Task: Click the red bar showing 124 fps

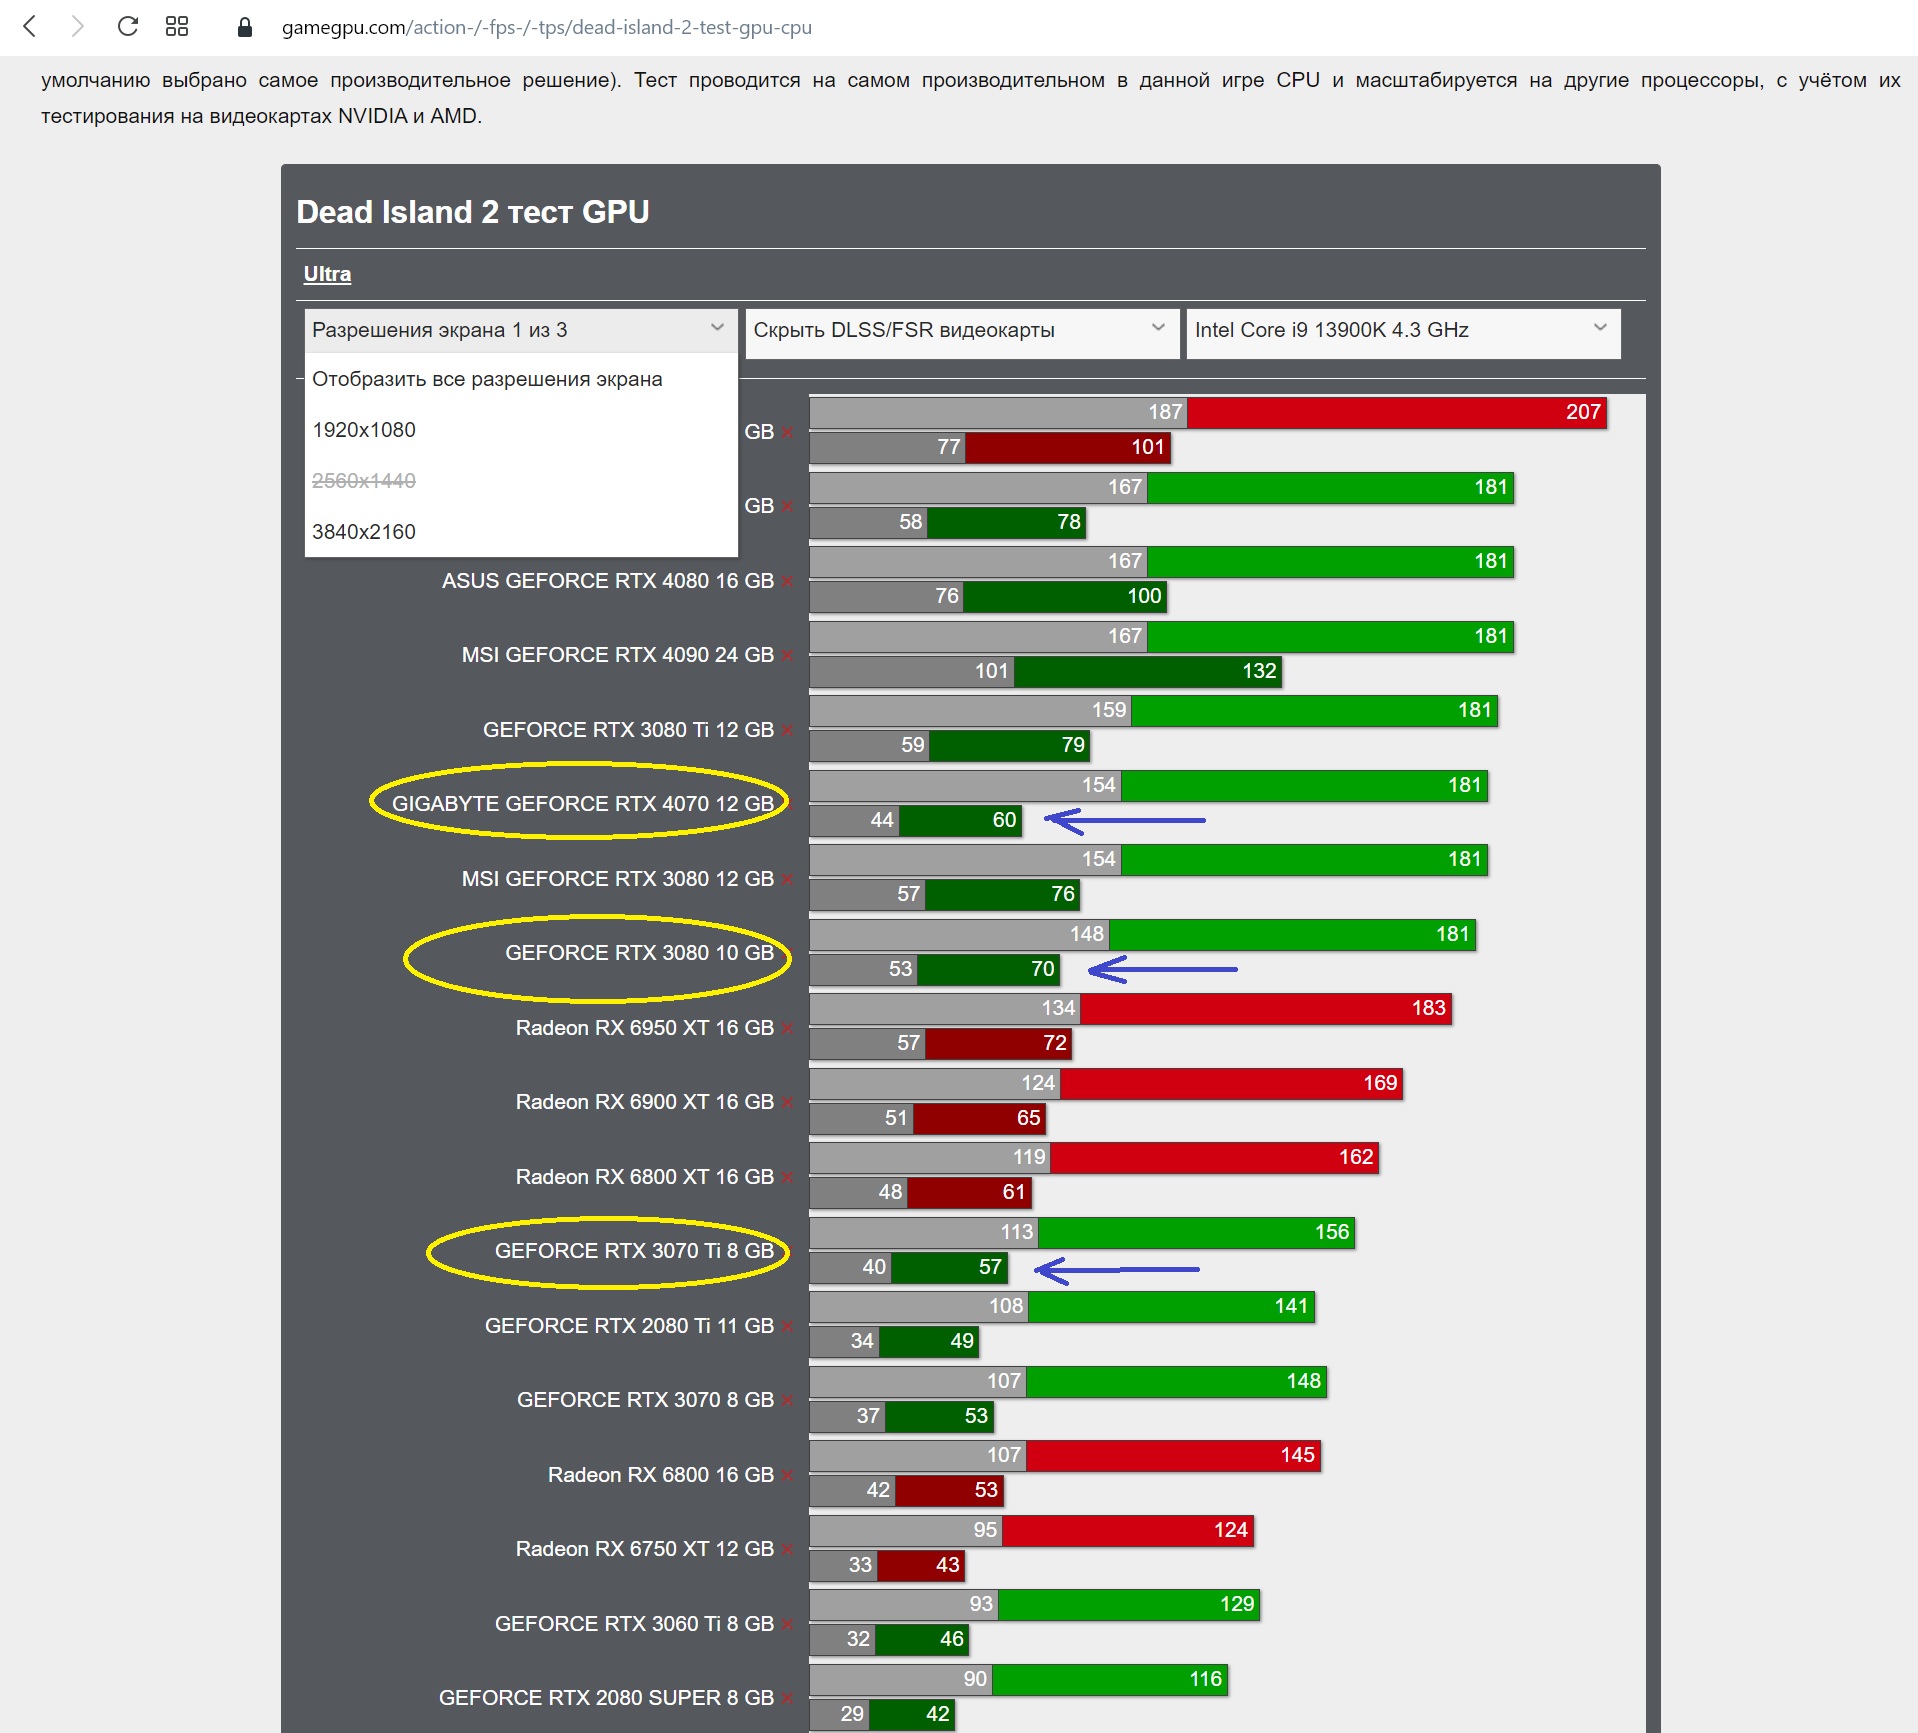Action: click(1128, 1531)
